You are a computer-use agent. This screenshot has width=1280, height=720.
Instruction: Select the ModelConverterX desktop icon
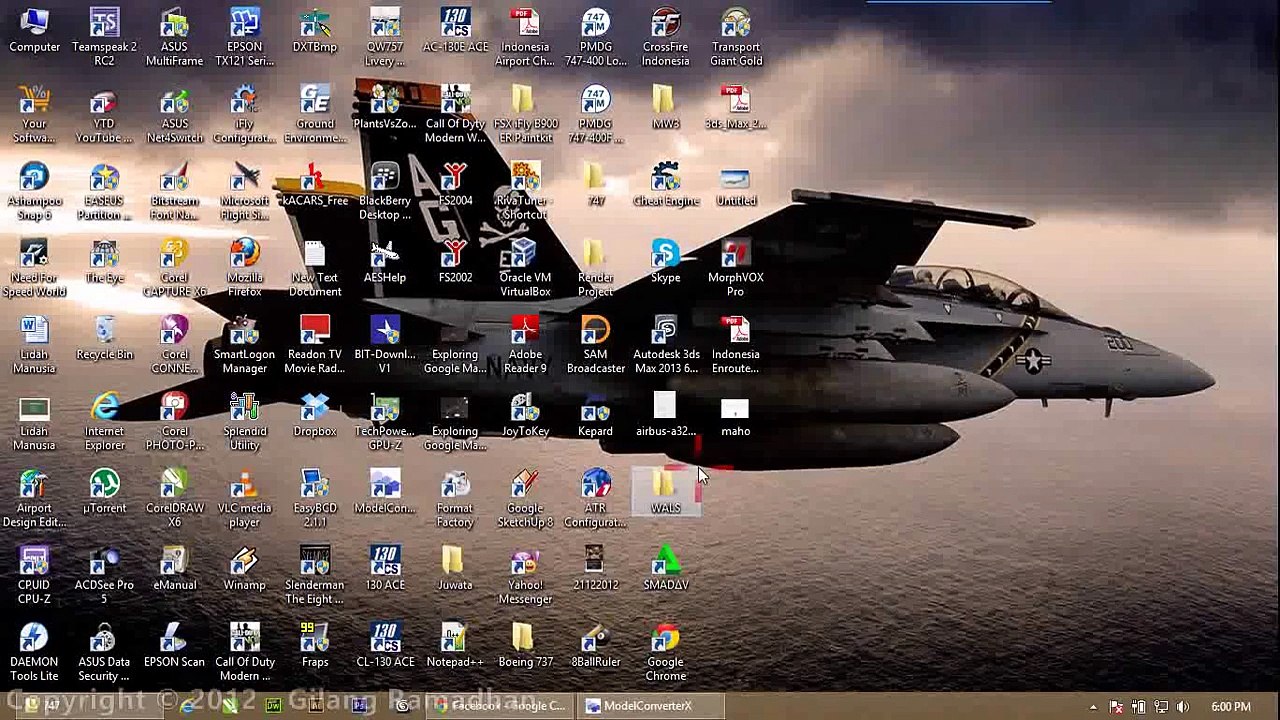tap(385, 493)
